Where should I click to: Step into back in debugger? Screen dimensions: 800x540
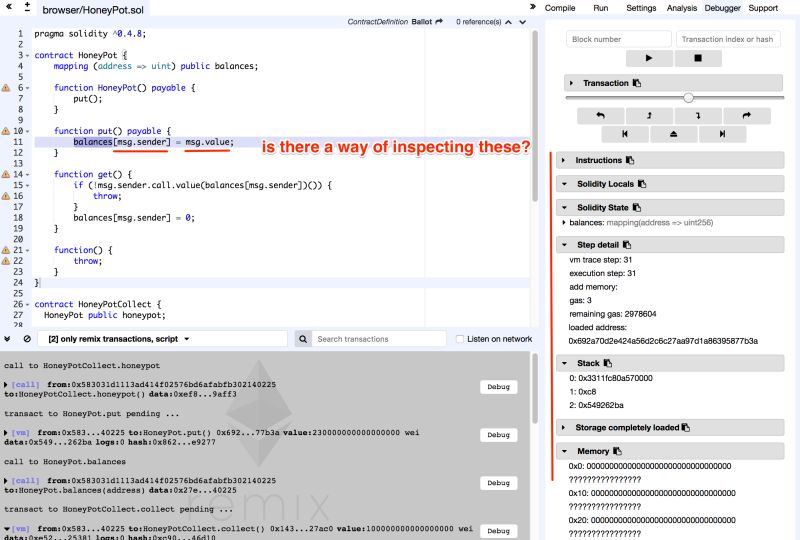pyautogui.click(x=649, y=116)
